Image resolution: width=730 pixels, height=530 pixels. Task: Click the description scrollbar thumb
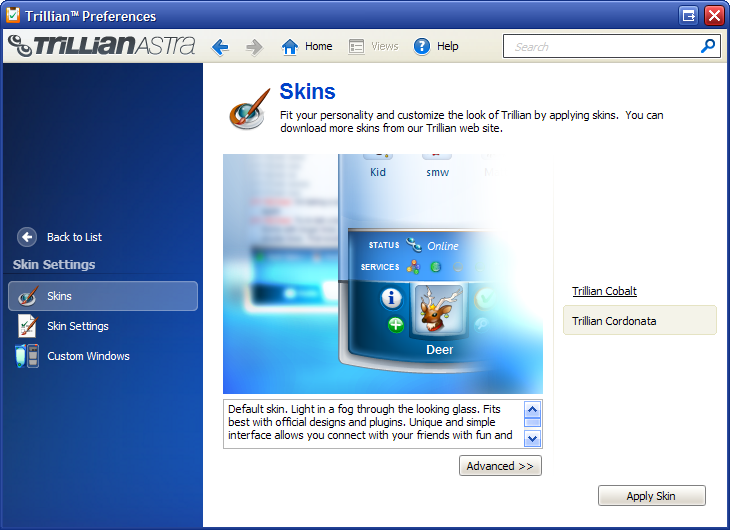532,422
